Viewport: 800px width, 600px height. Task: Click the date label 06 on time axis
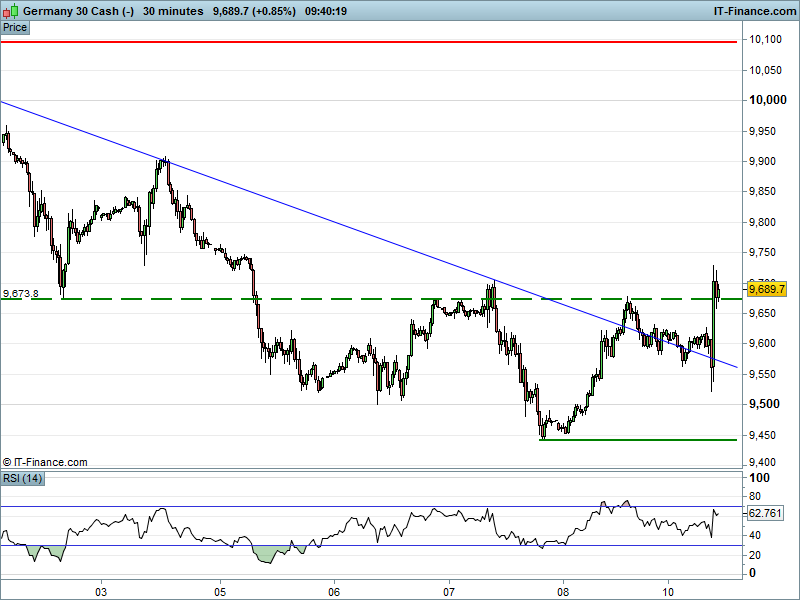[x=334, y=592]
